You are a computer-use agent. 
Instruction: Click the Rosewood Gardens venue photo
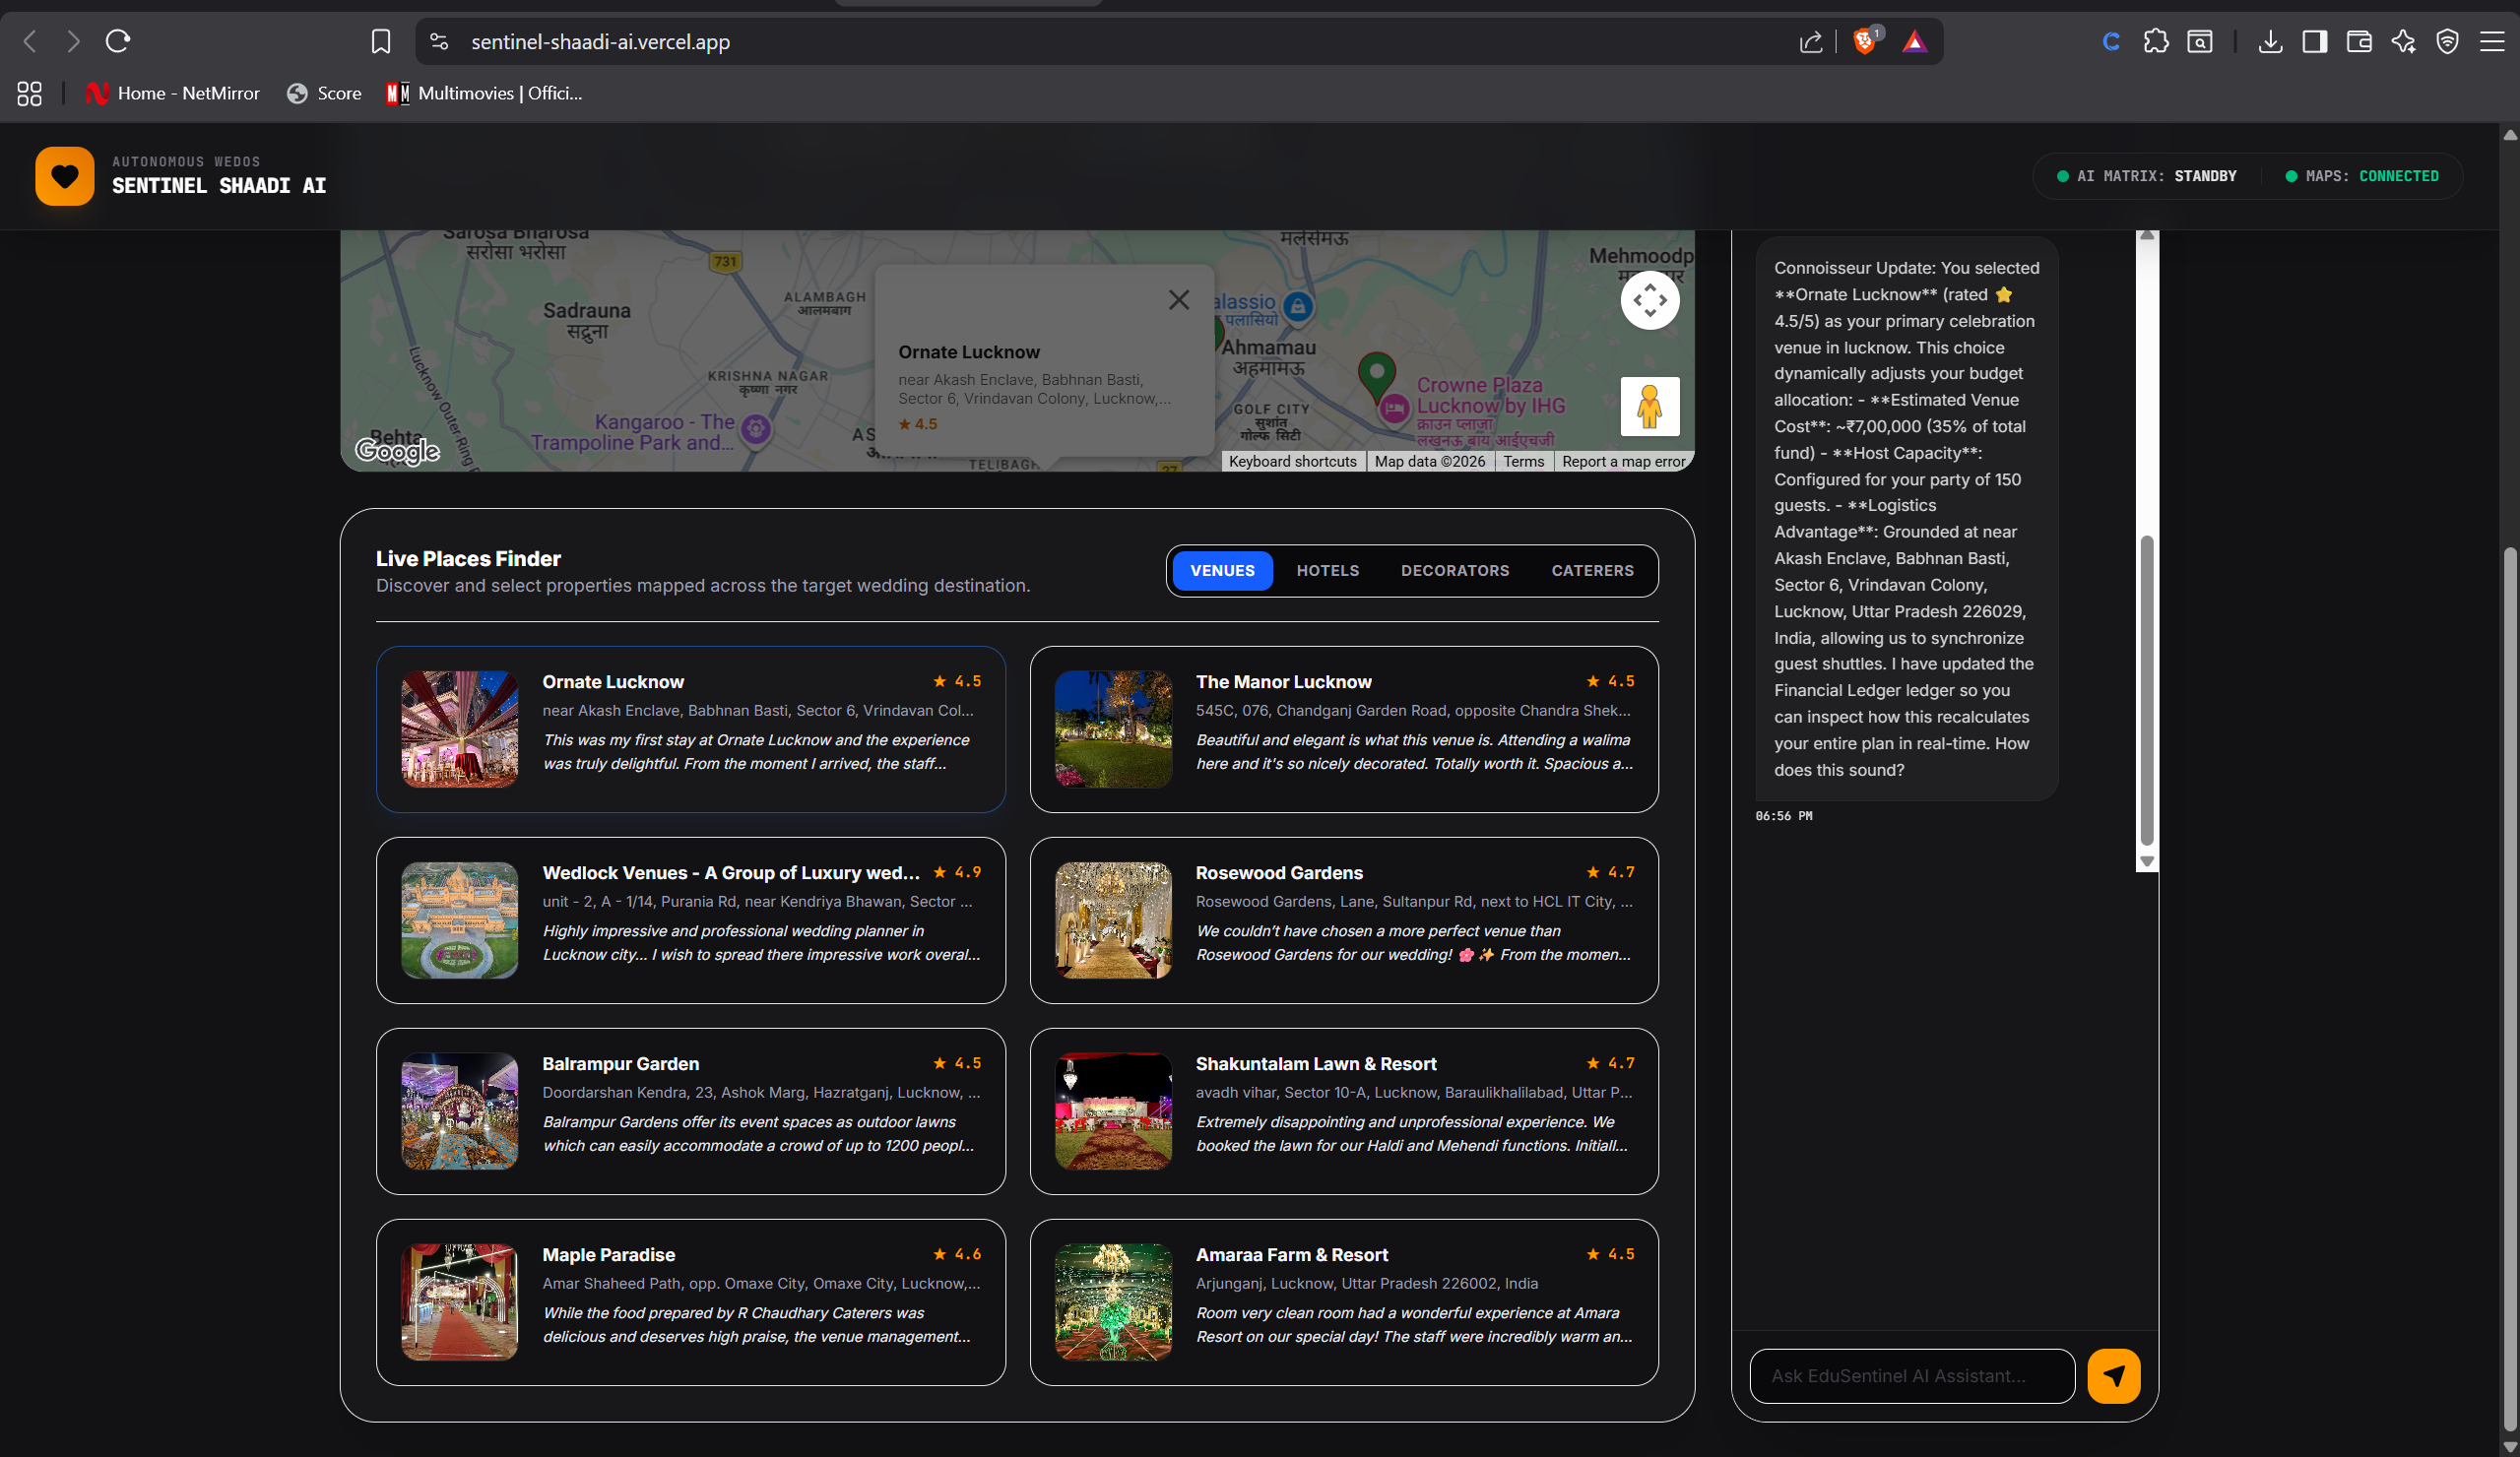(1113, 920)
